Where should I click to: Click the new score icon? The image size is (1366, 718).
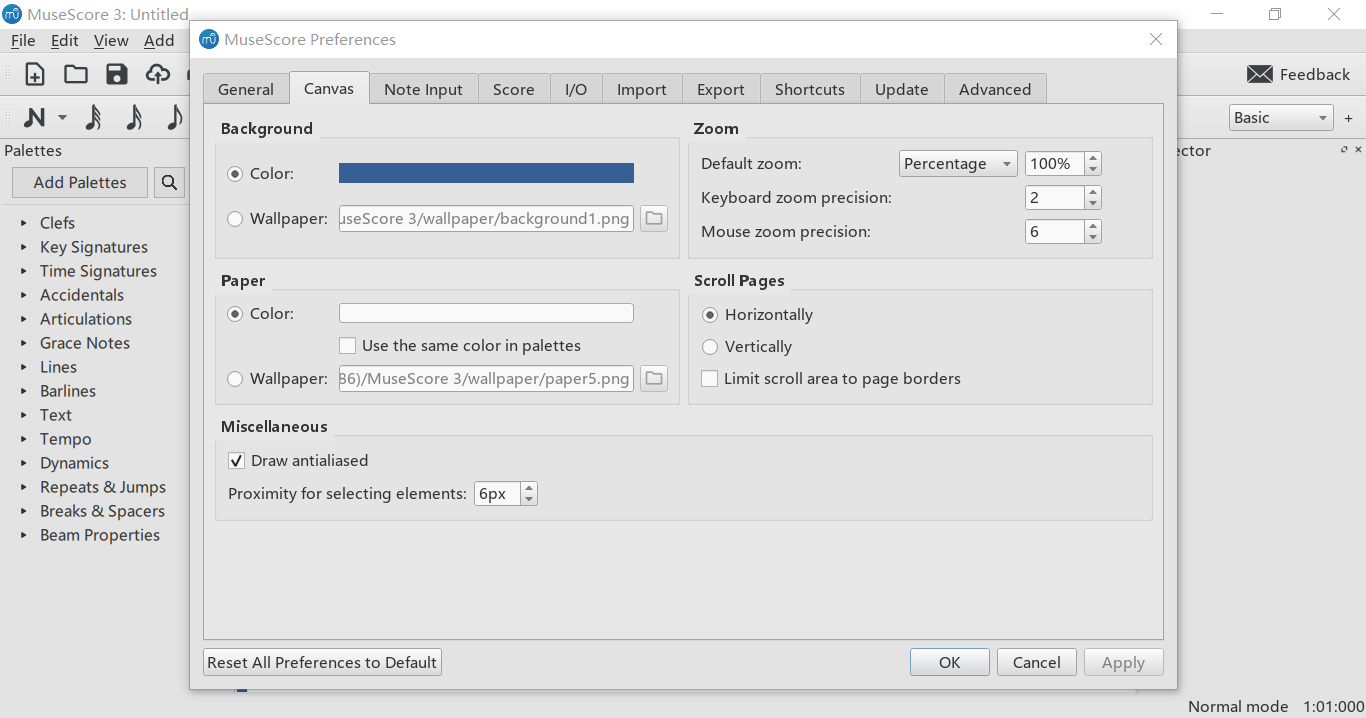pyautogui.click(x=35, y=74)
